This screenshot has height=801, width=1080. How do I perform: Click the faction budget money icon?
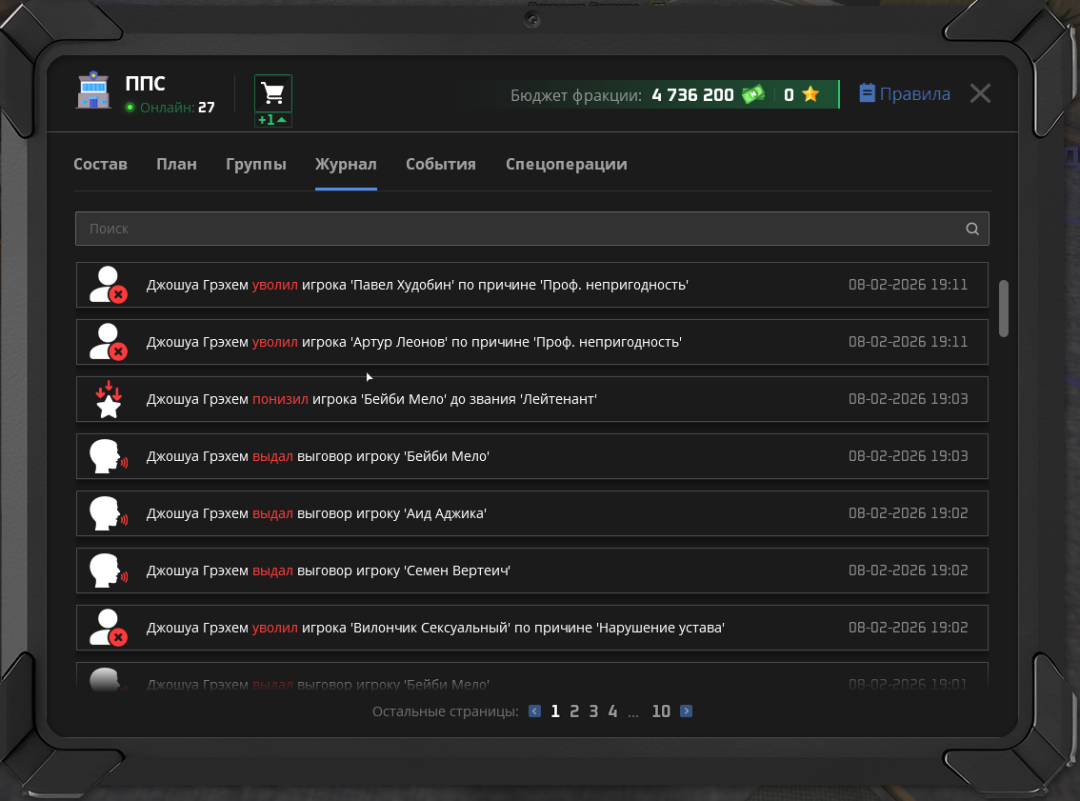[x=752, y=95]
